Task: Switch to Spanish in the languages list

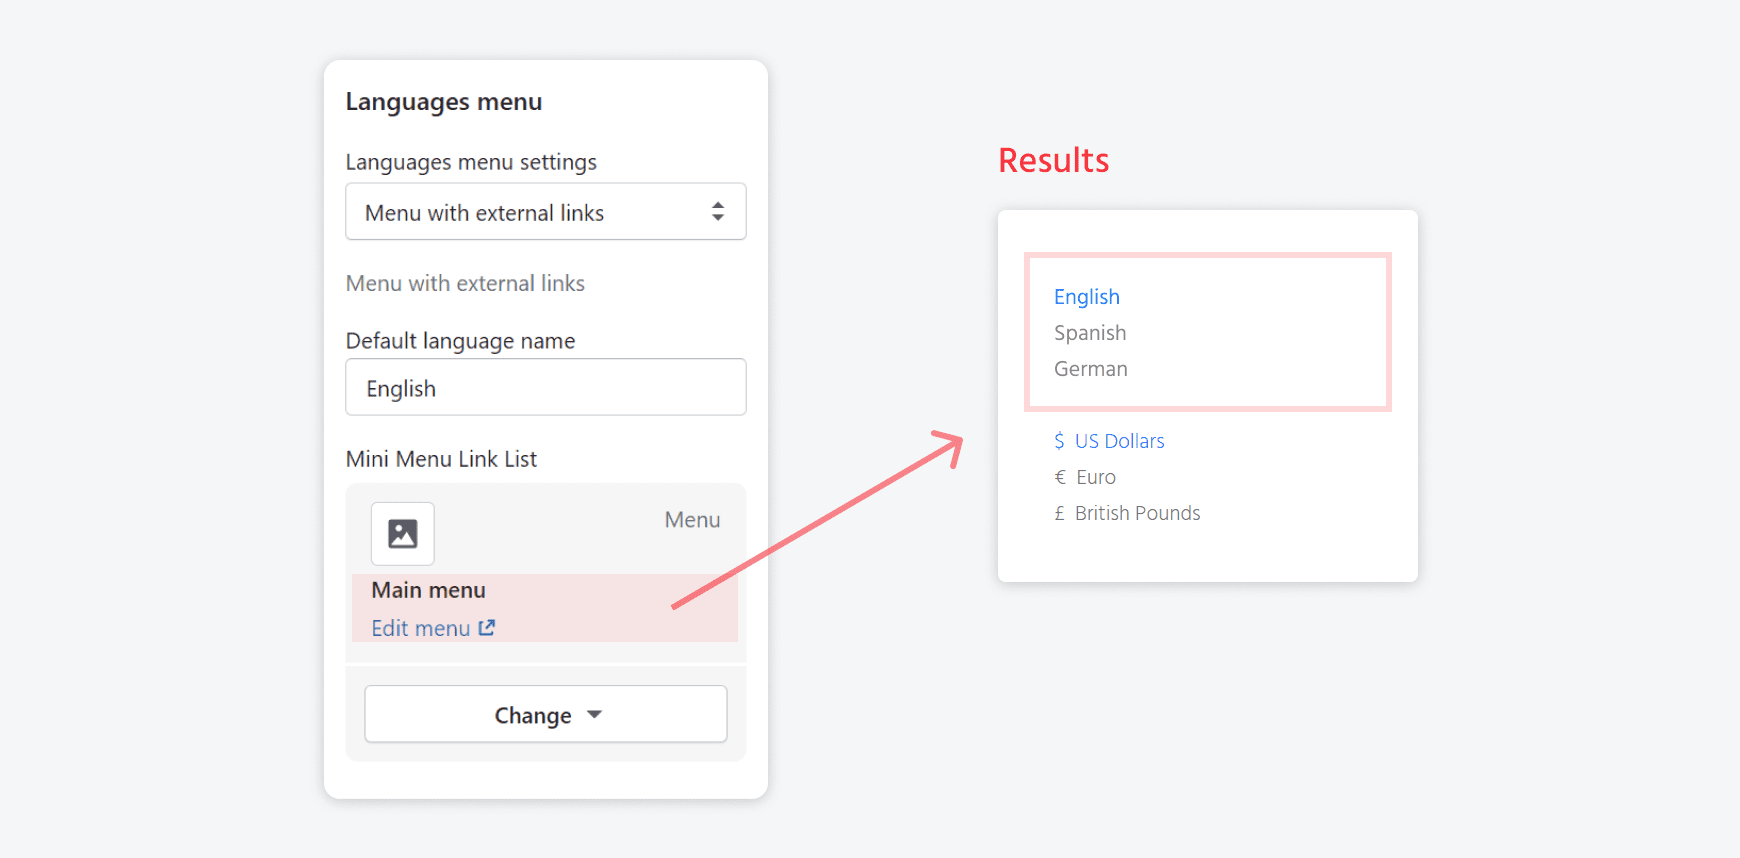Action: (x=1090, y=332)
